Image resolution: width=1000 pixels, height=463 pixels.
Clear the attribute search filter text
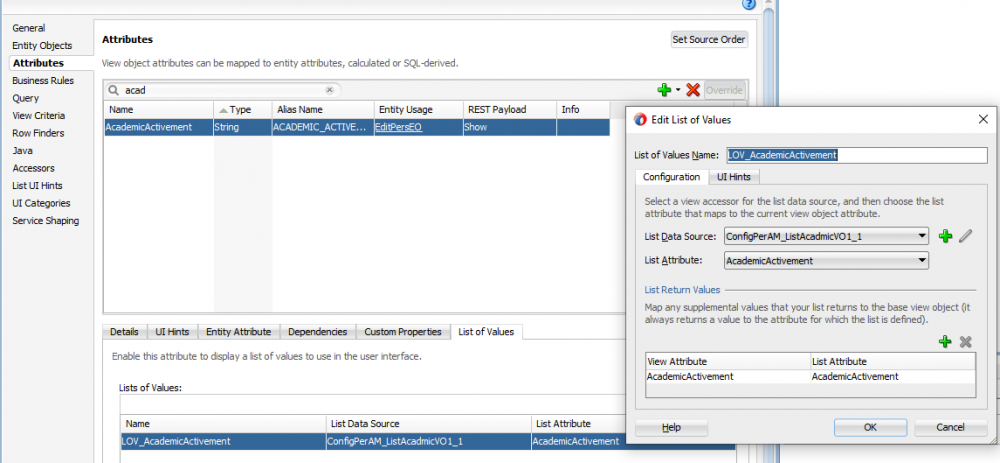(x=329, y=90)
